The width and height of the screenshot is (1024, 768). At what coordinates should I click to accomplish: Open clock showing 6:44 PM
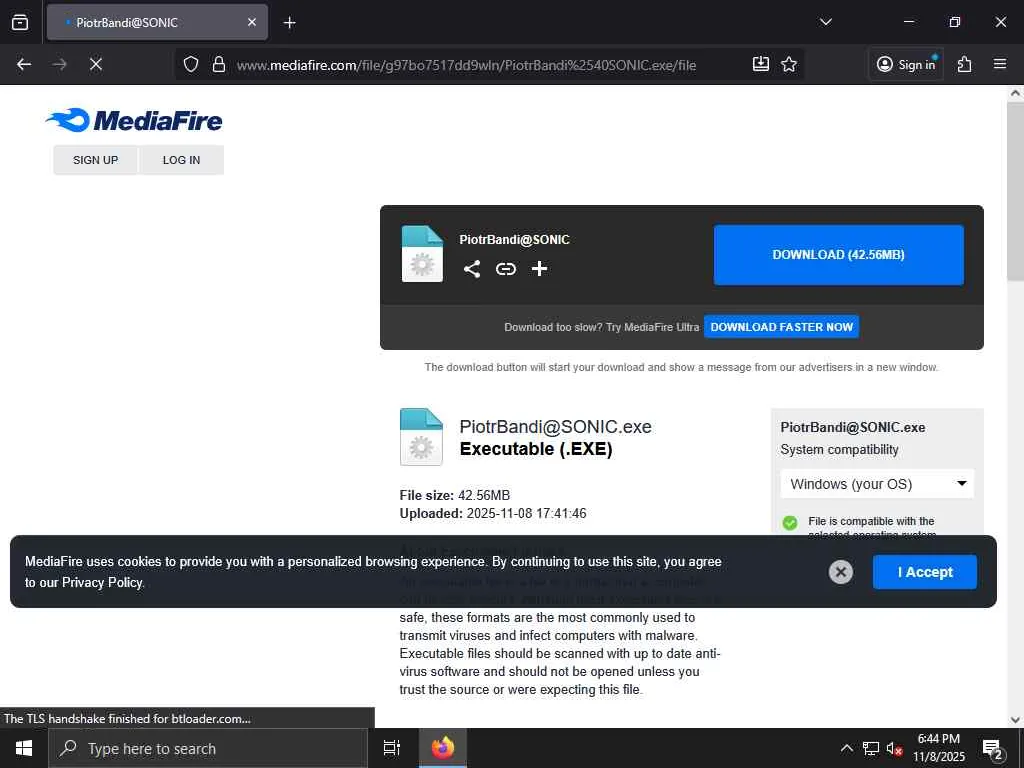pos(938,748)
